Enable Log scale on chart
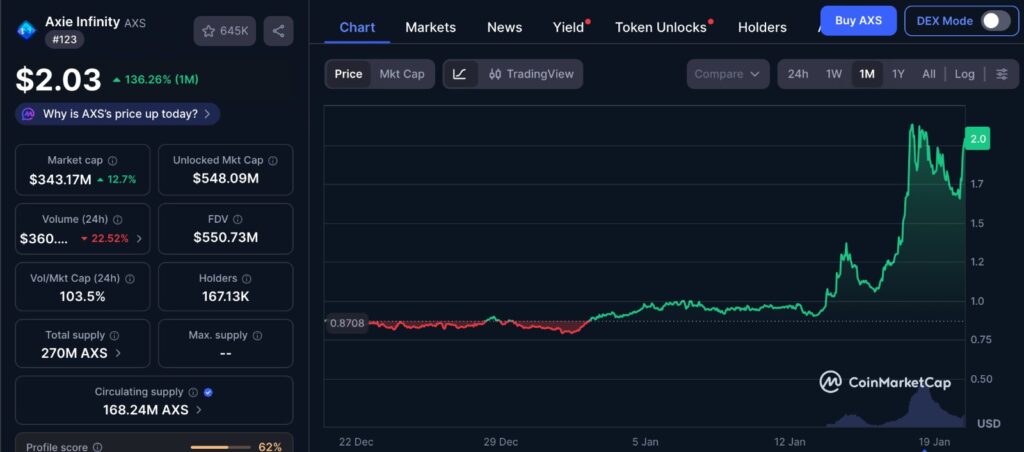This screenshot has width=1024, height=452. (x=965, y=74)
